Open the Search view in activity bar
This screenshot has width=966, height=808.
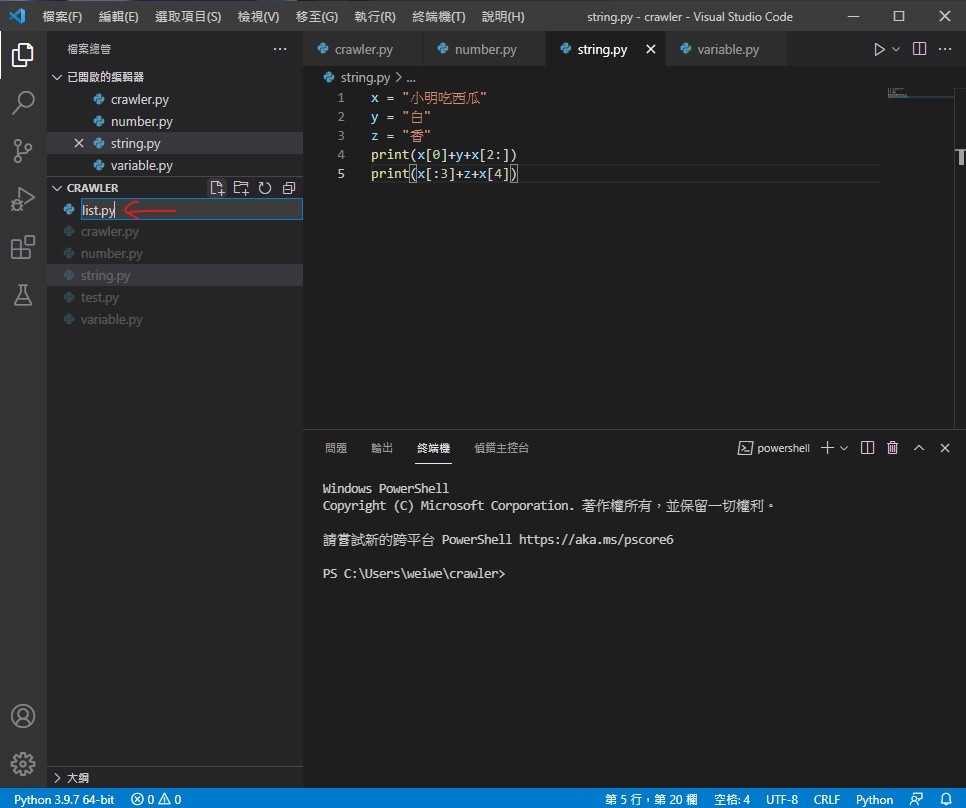(23, 103)
